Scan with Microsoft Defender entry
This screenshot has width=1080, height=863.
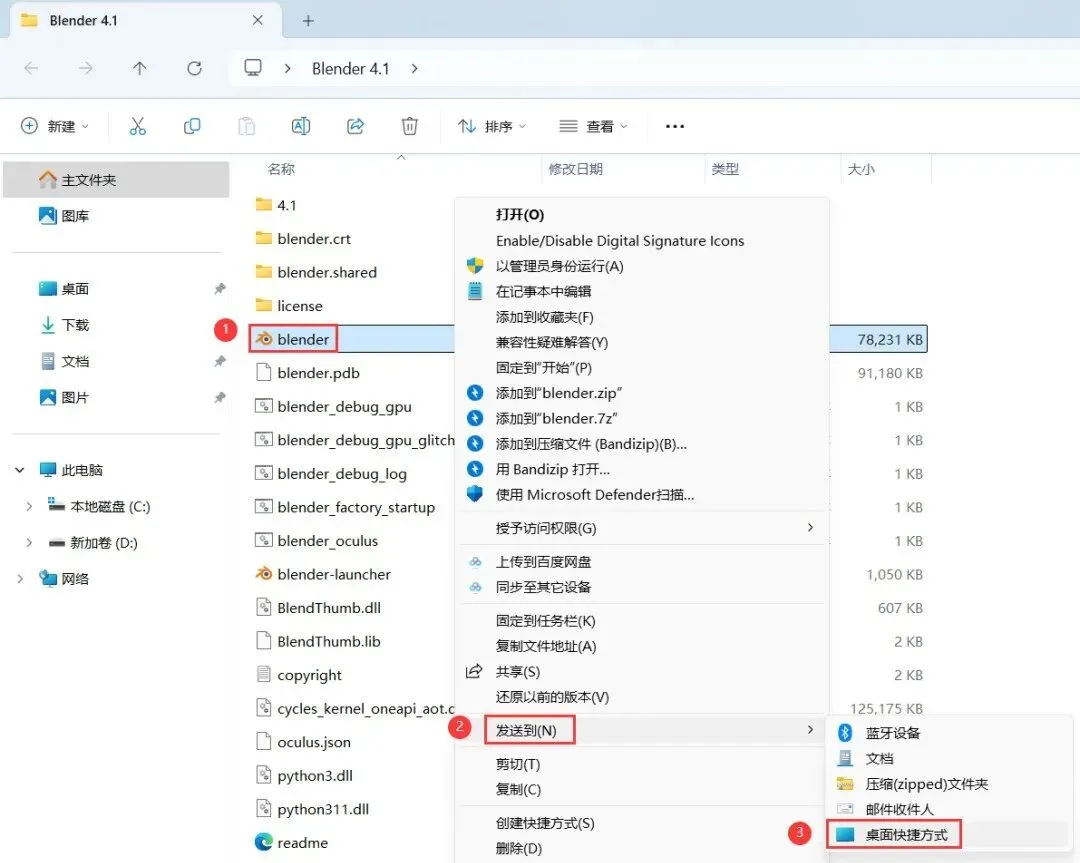coord(594,495)
